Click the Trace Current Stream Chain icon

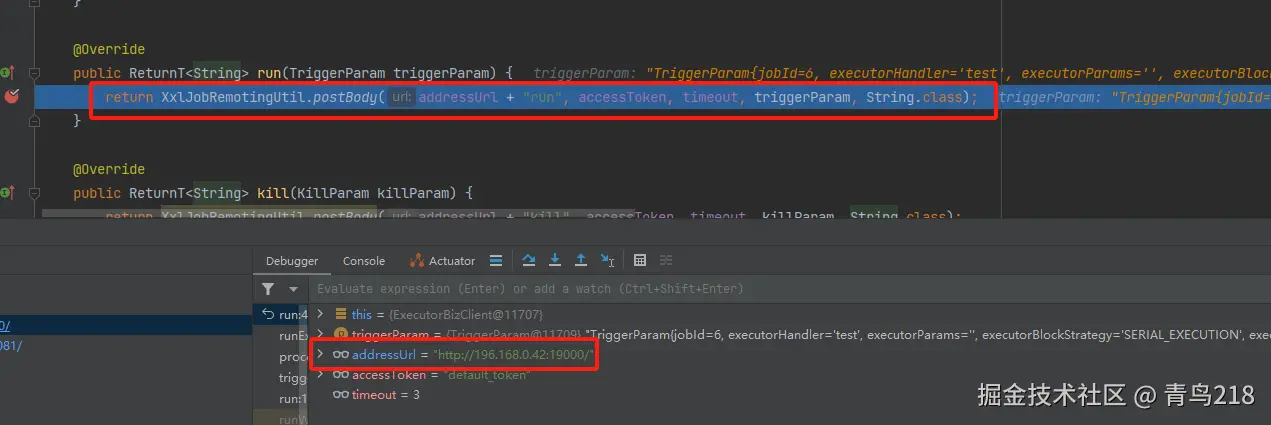pyautogui.click(x=666, y=261)
